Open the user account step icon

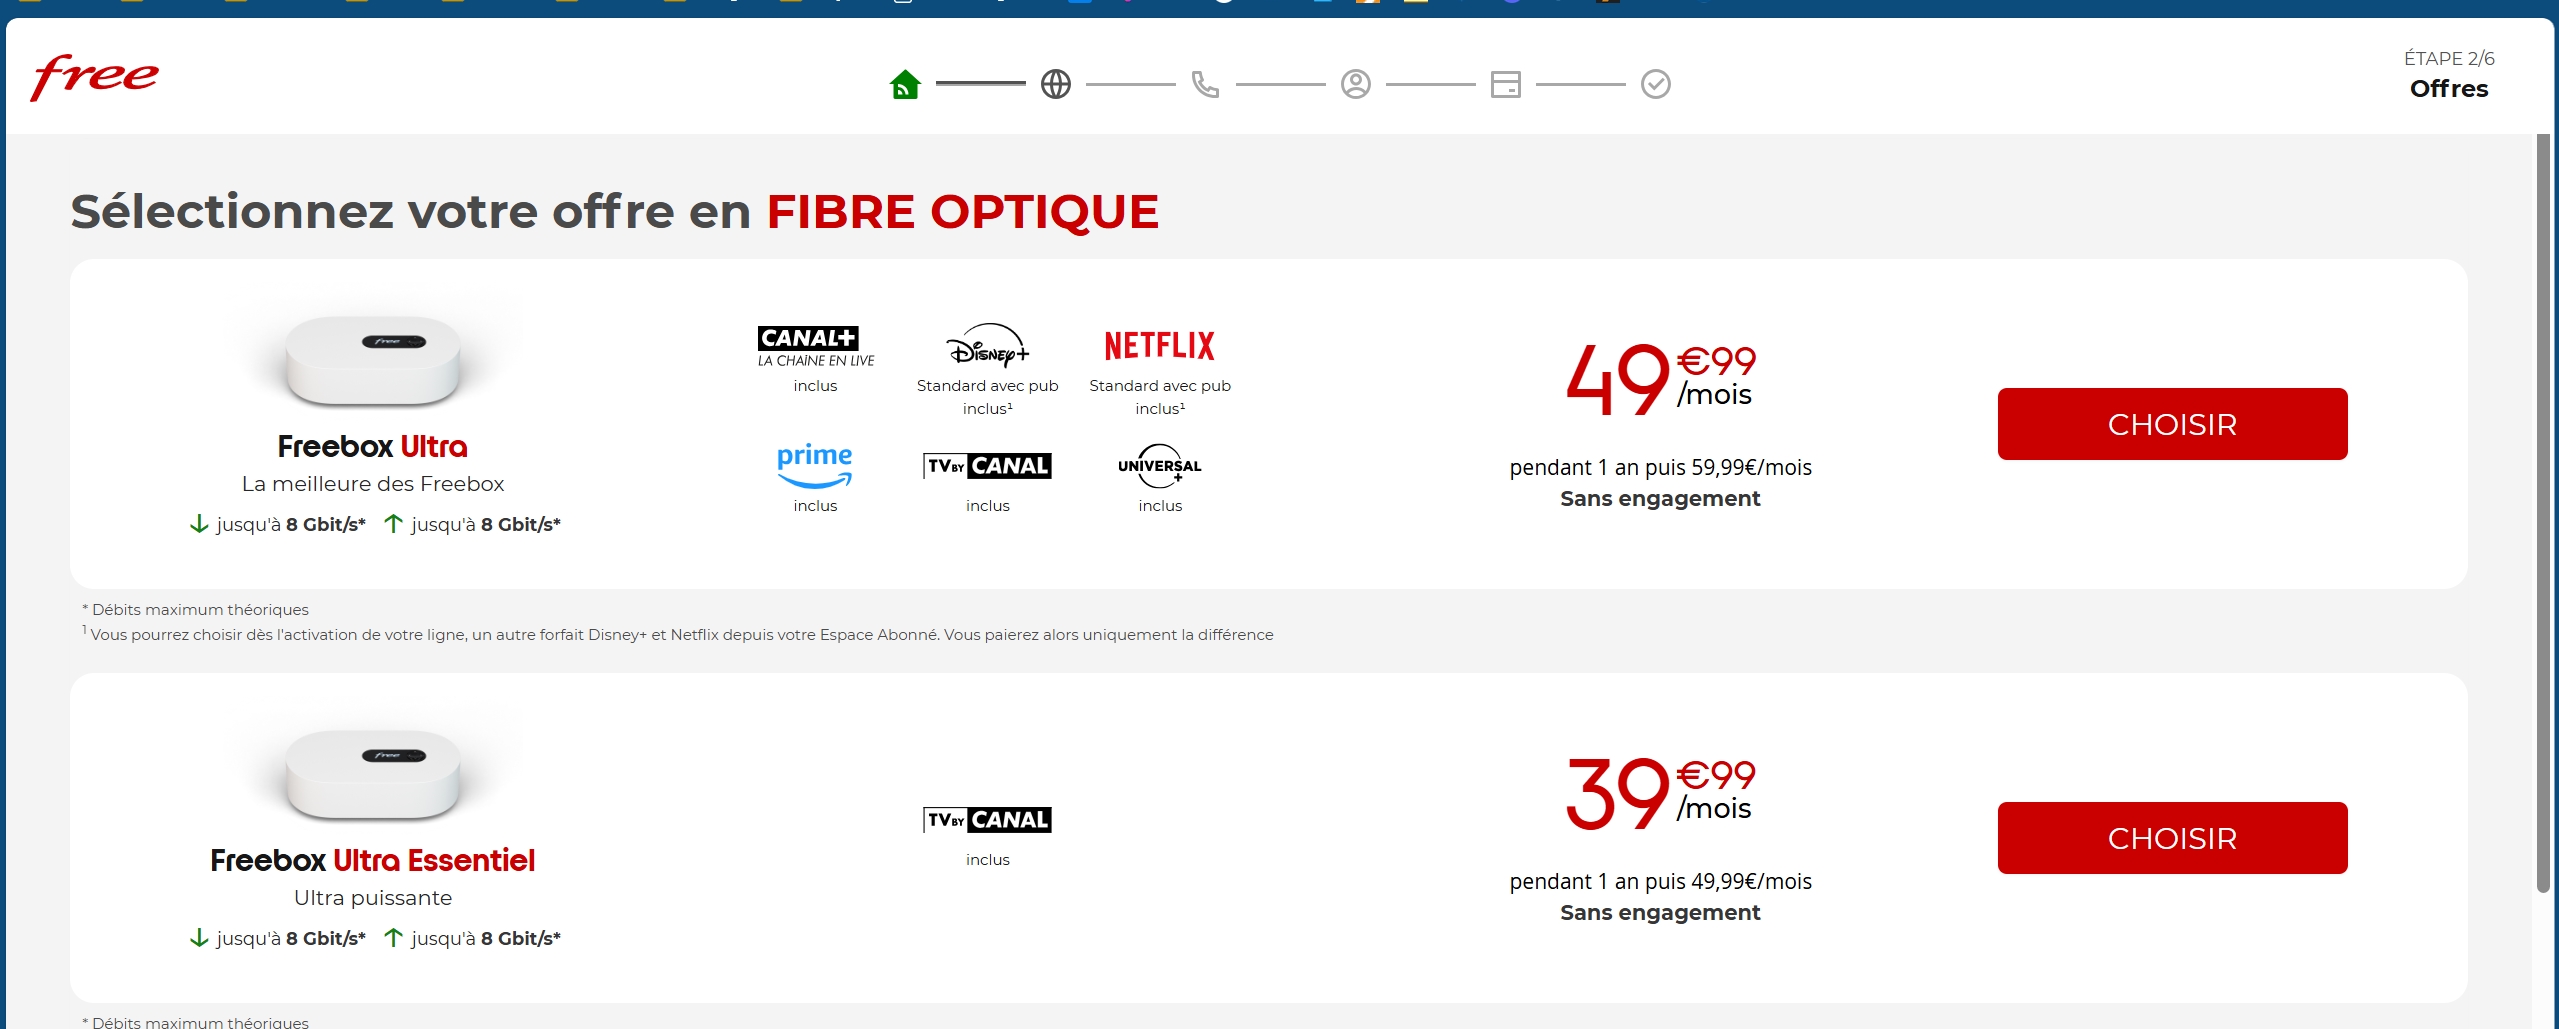coord(1355,84)
